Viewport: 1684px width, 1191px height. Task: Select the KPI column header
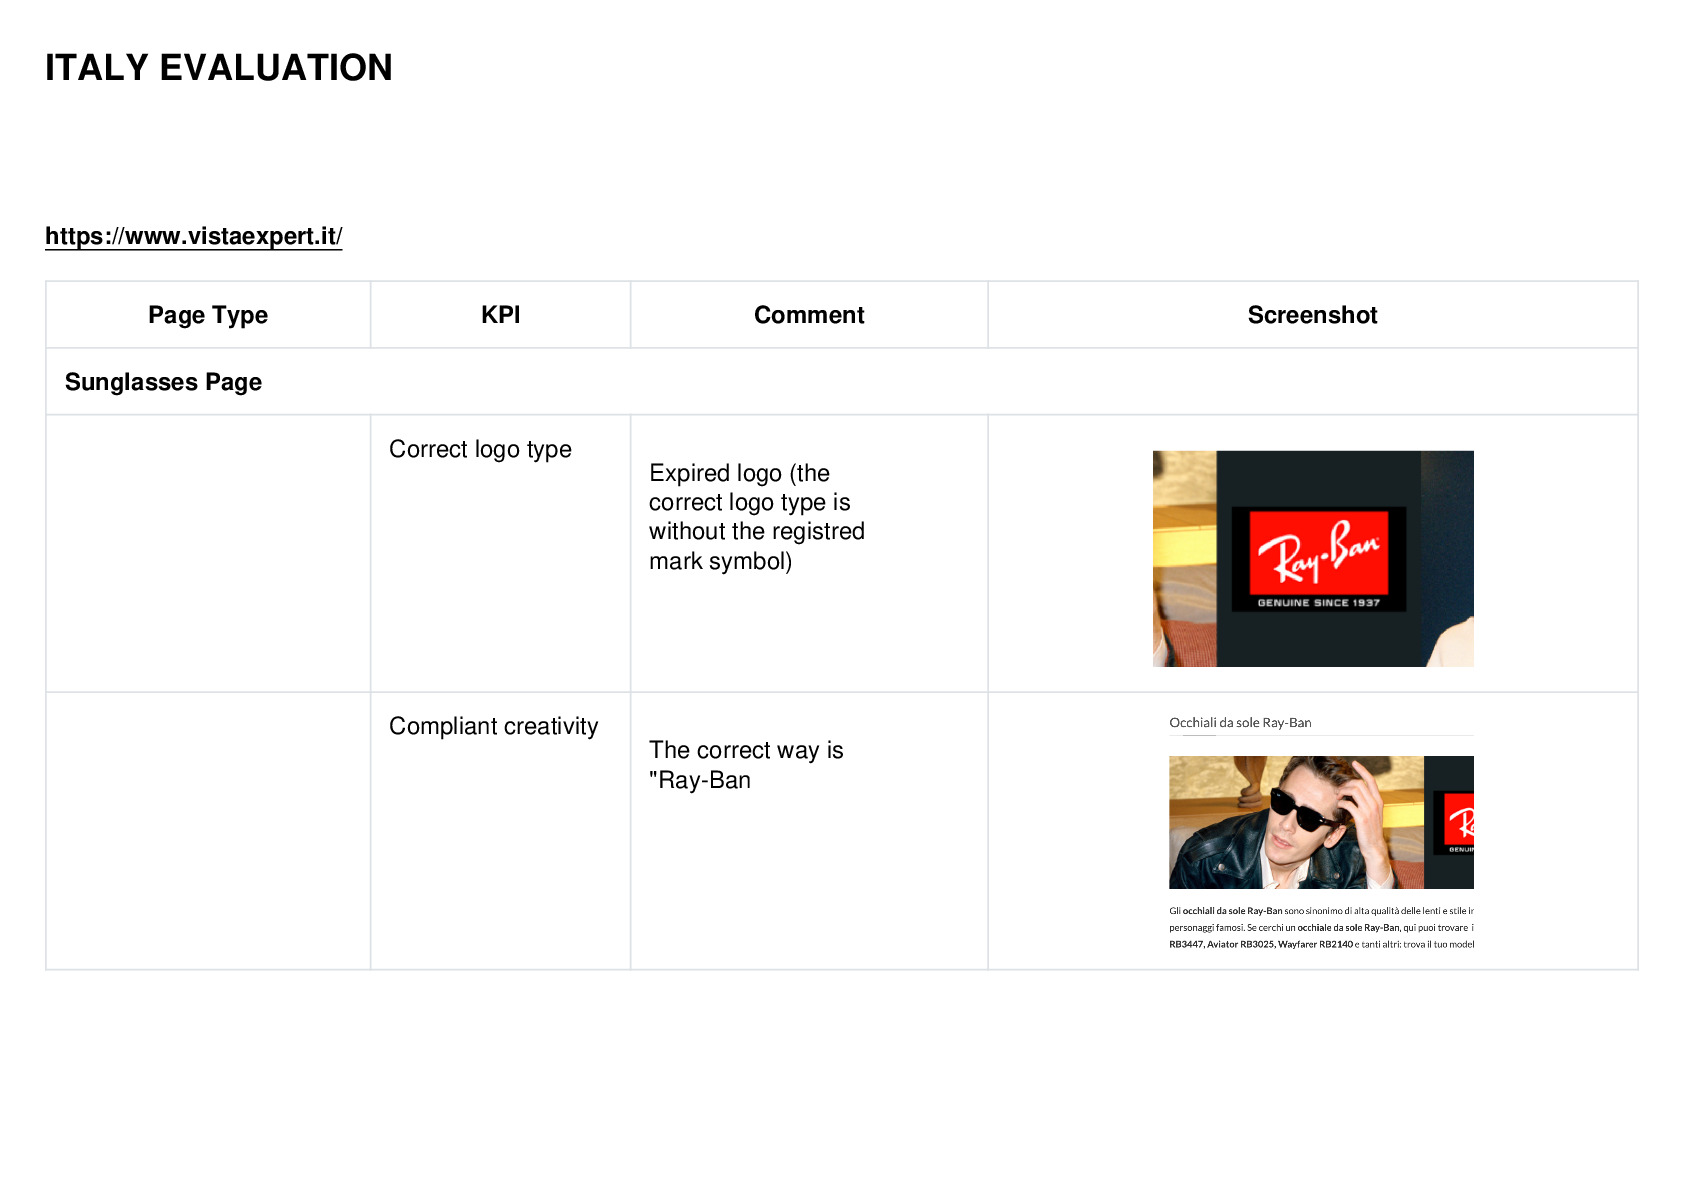click(501, 315)
